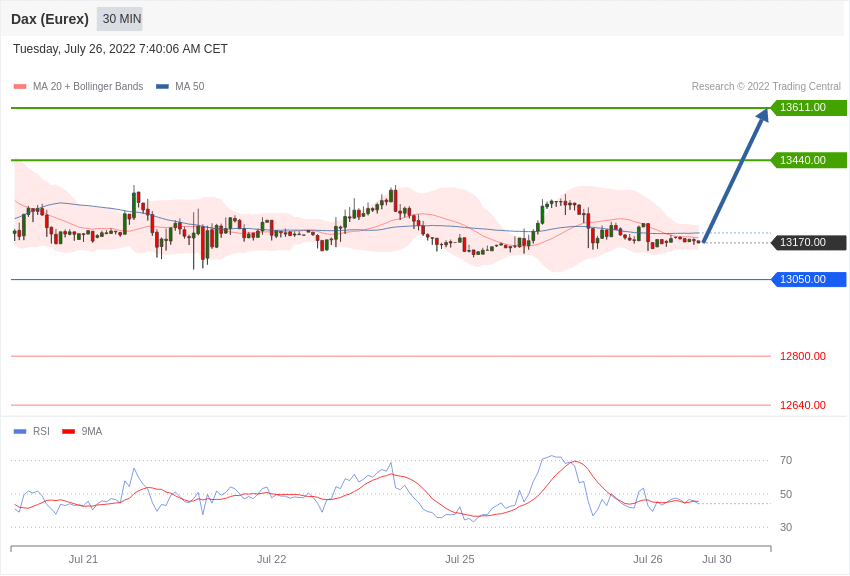The image size is (850, 576).
Task: Click the RSI legend label
Action: (x=41, y=431)
